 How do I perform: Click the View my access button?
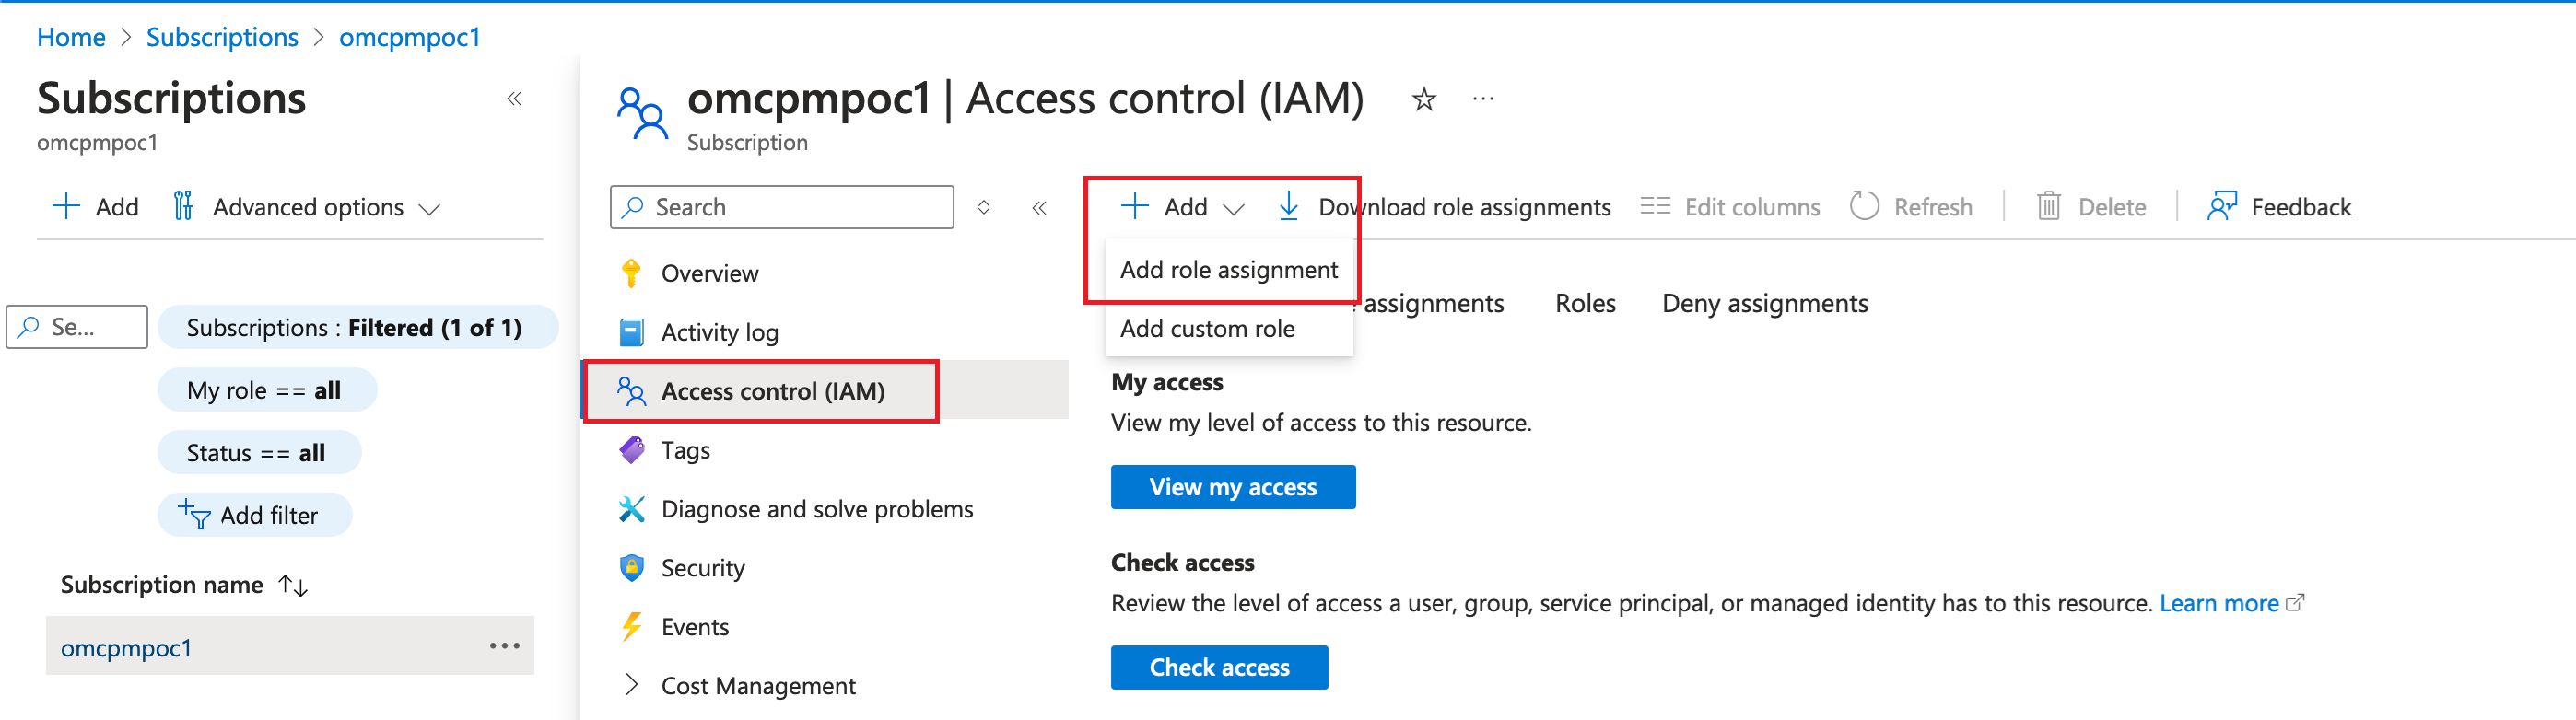(x=1232, y=487)
